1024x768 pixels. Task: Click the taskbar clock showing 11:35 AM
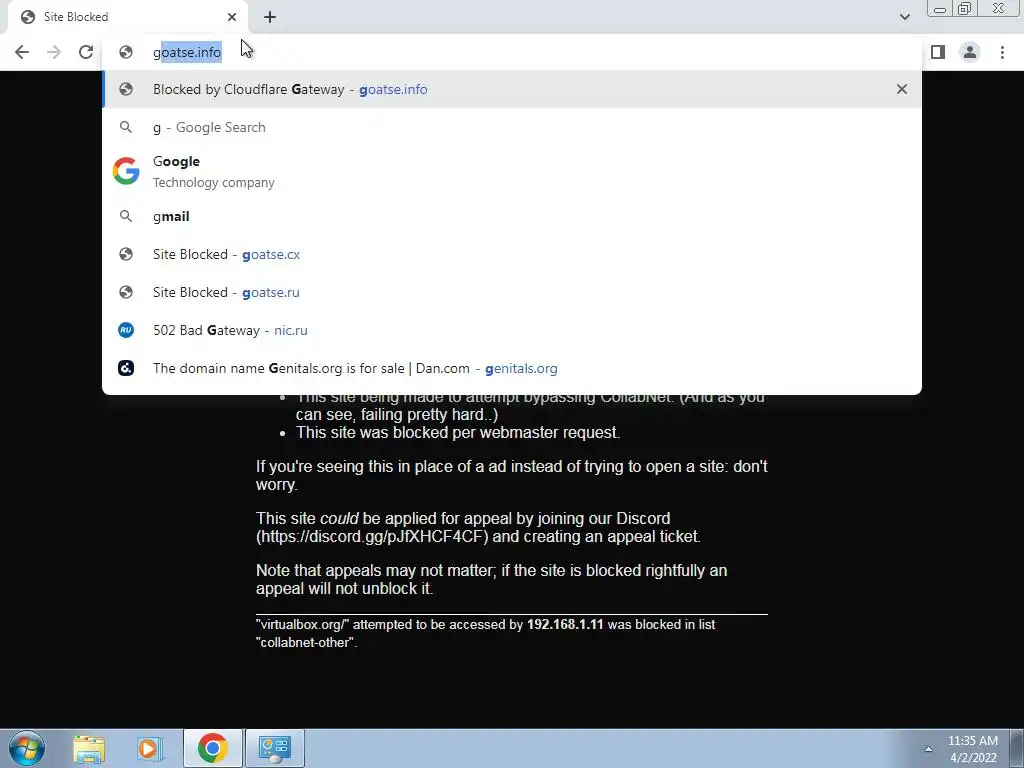tap(973, 749)
